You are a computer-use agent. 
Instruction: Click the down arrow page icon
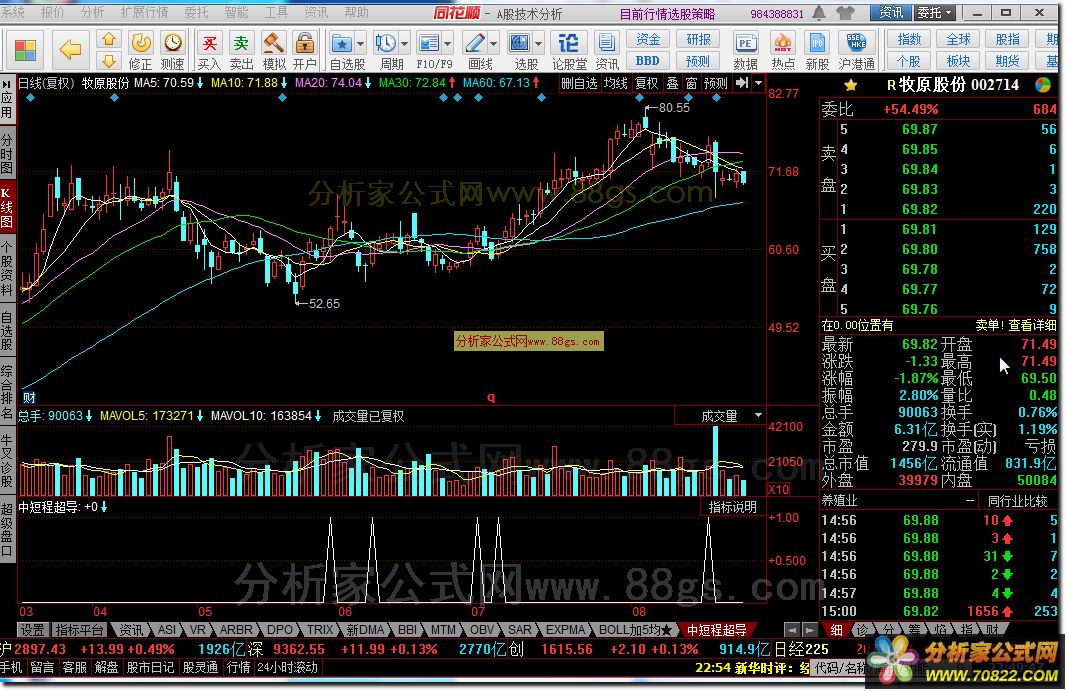pyautogui.click(x=108, y=61)
